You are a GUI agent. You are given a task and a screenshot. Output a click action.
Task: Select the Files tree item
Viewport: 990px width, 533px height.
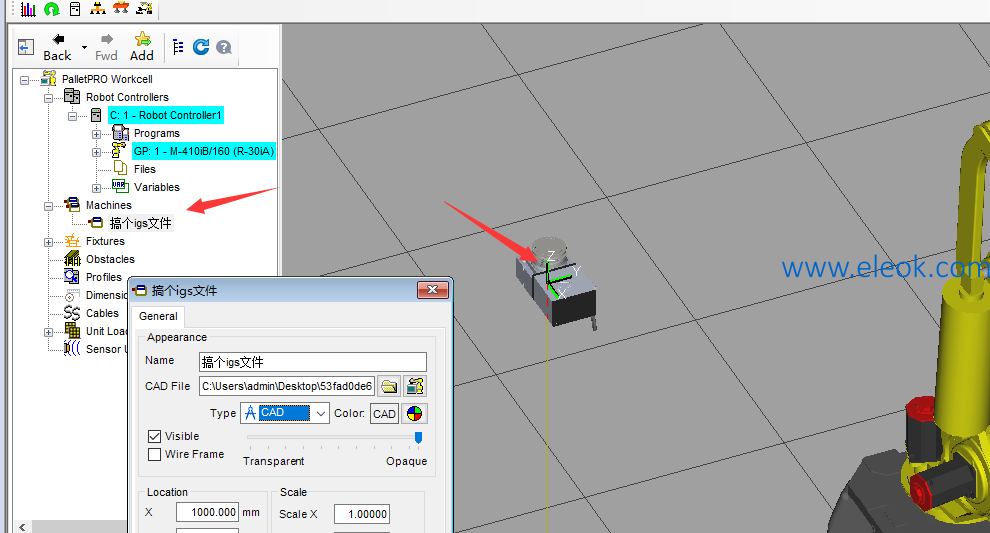[145, 169]
